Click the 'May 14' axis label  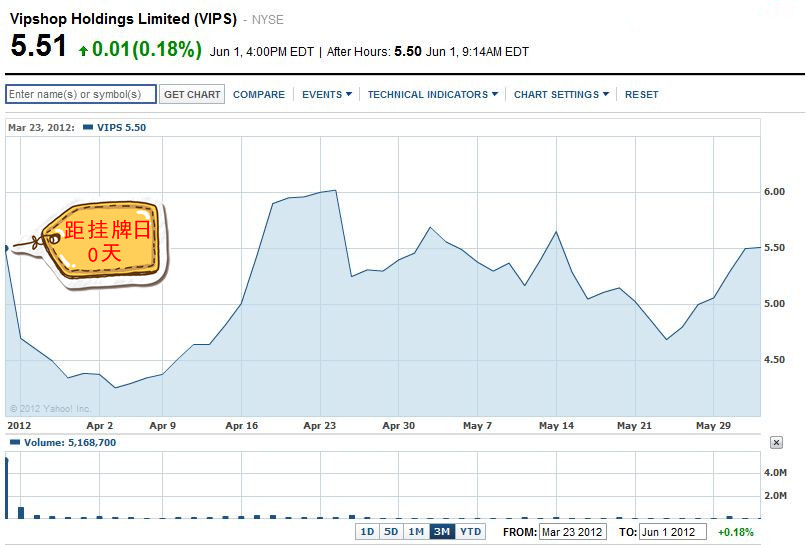tap(556, 426)
